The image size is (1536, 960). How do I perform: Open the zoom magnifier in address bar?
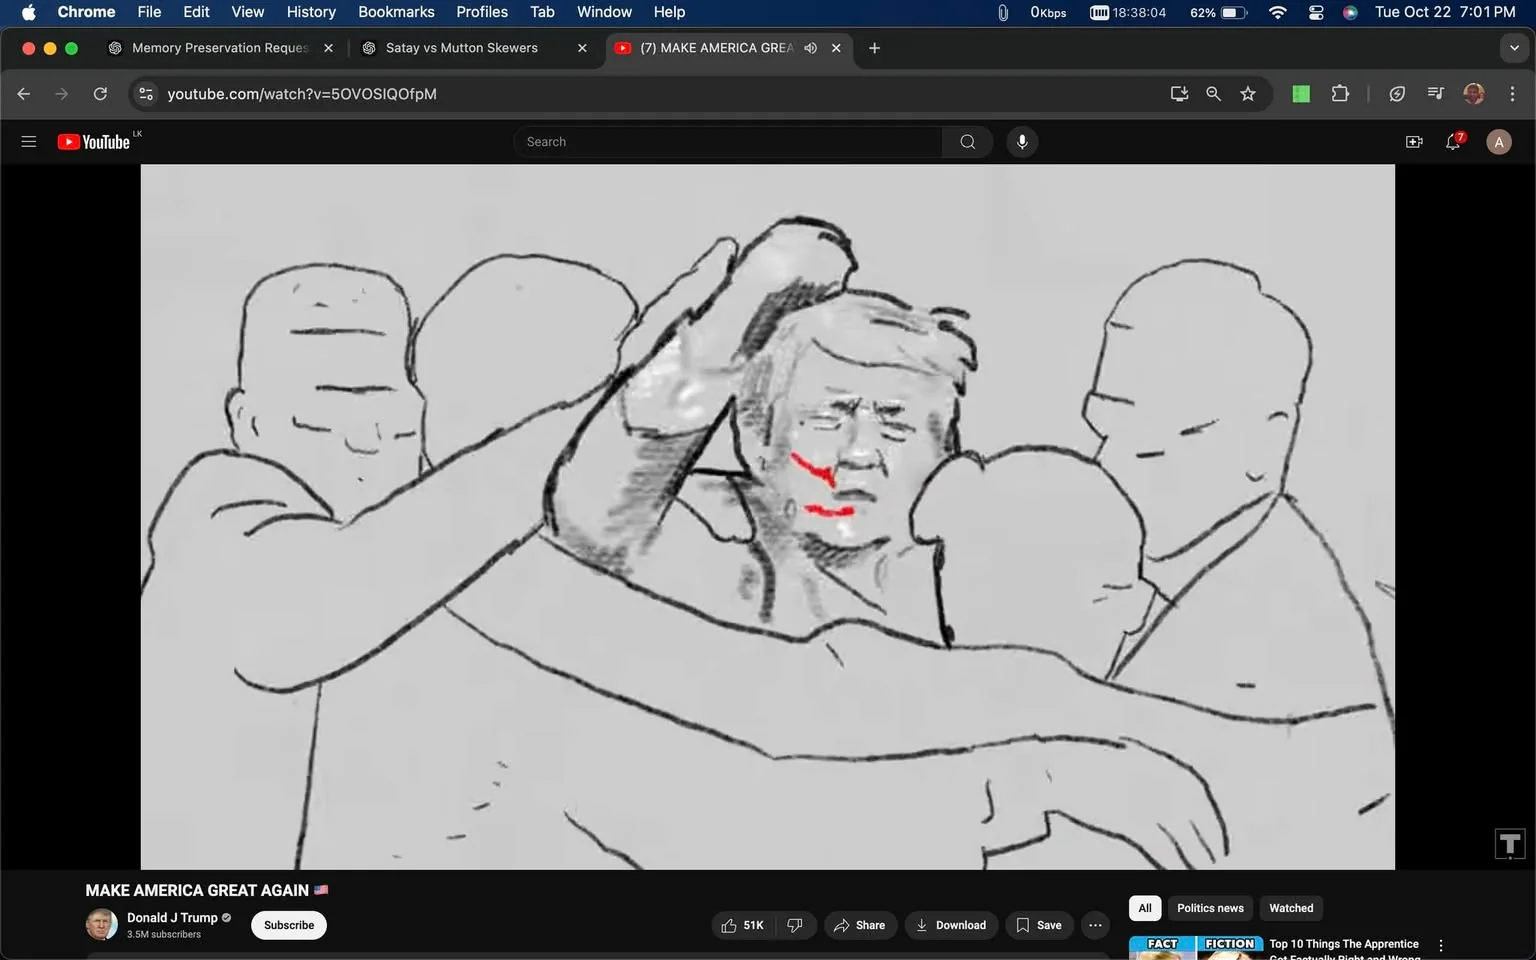[1213, 94]
